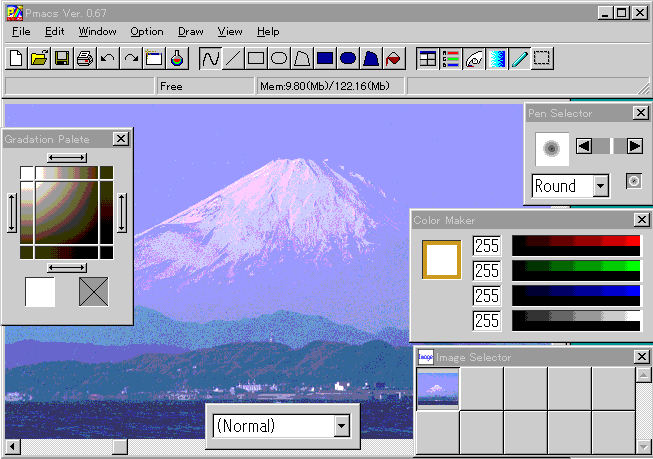Close the Pen Selector panel
This screenshot has width=653, height=459.
(x=641, y=112)
